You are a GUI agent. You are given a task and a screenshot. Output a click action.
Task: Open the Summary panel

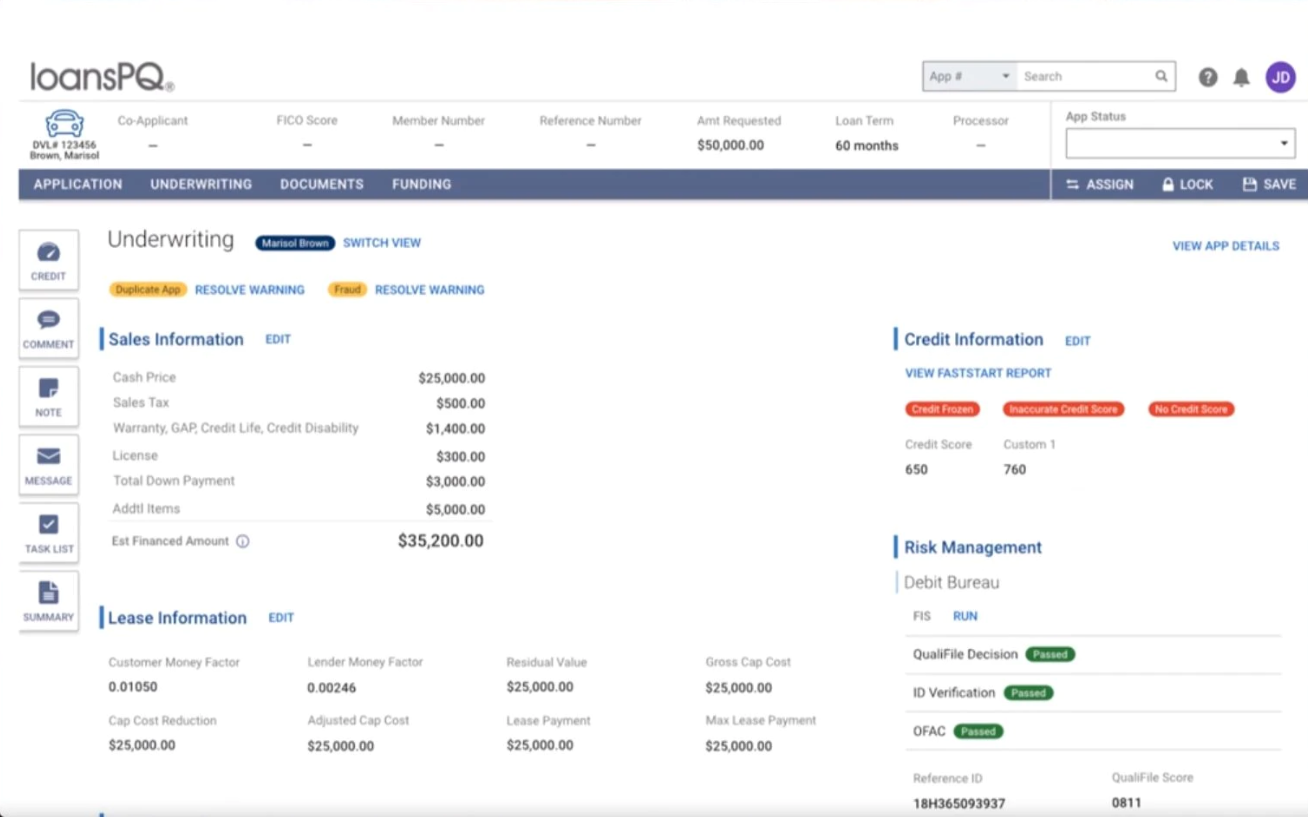coord(48,601)
